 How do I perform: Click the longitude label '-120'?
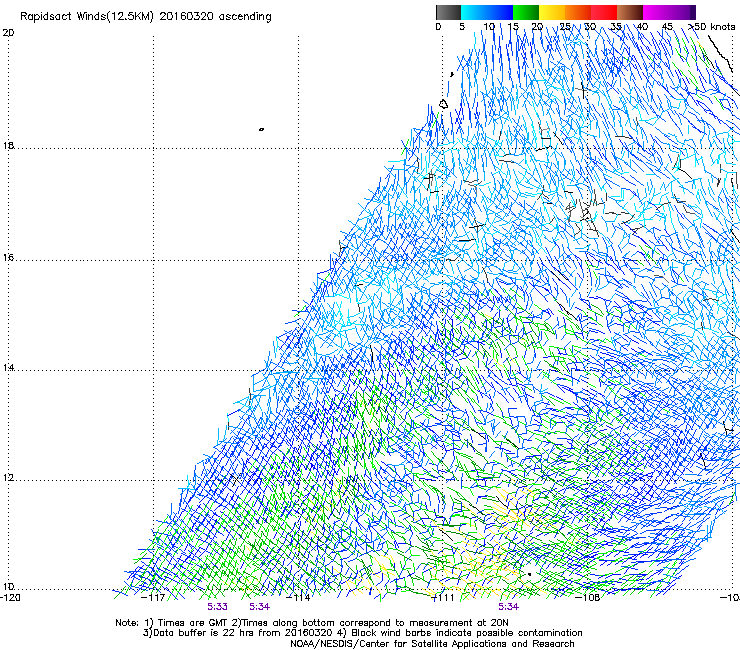pyautogui.click(x=10, y=597)
